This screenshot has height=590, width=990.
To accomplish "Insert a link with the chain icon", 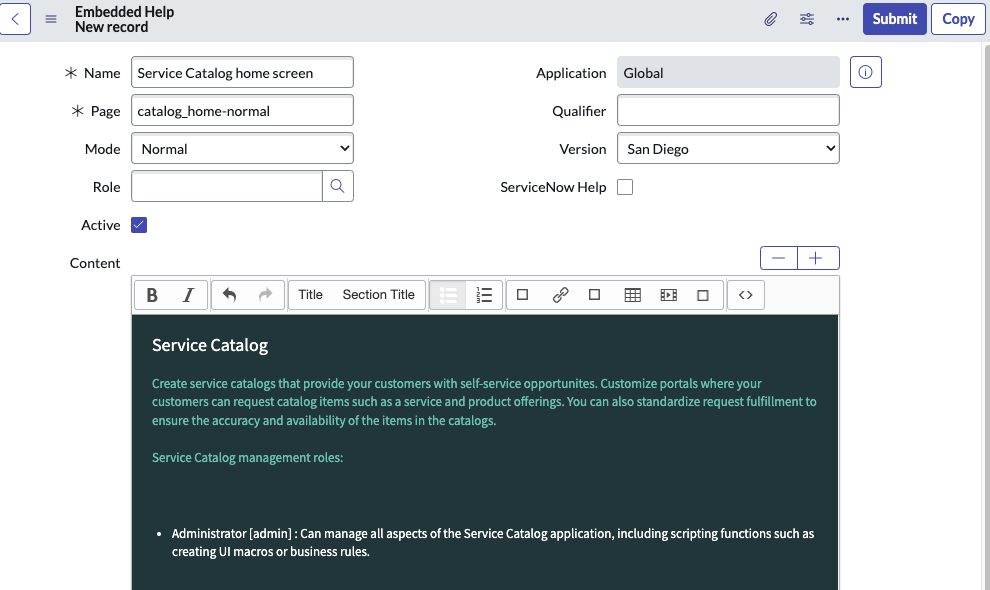I will pyautogui.click(x=560, y=295).
